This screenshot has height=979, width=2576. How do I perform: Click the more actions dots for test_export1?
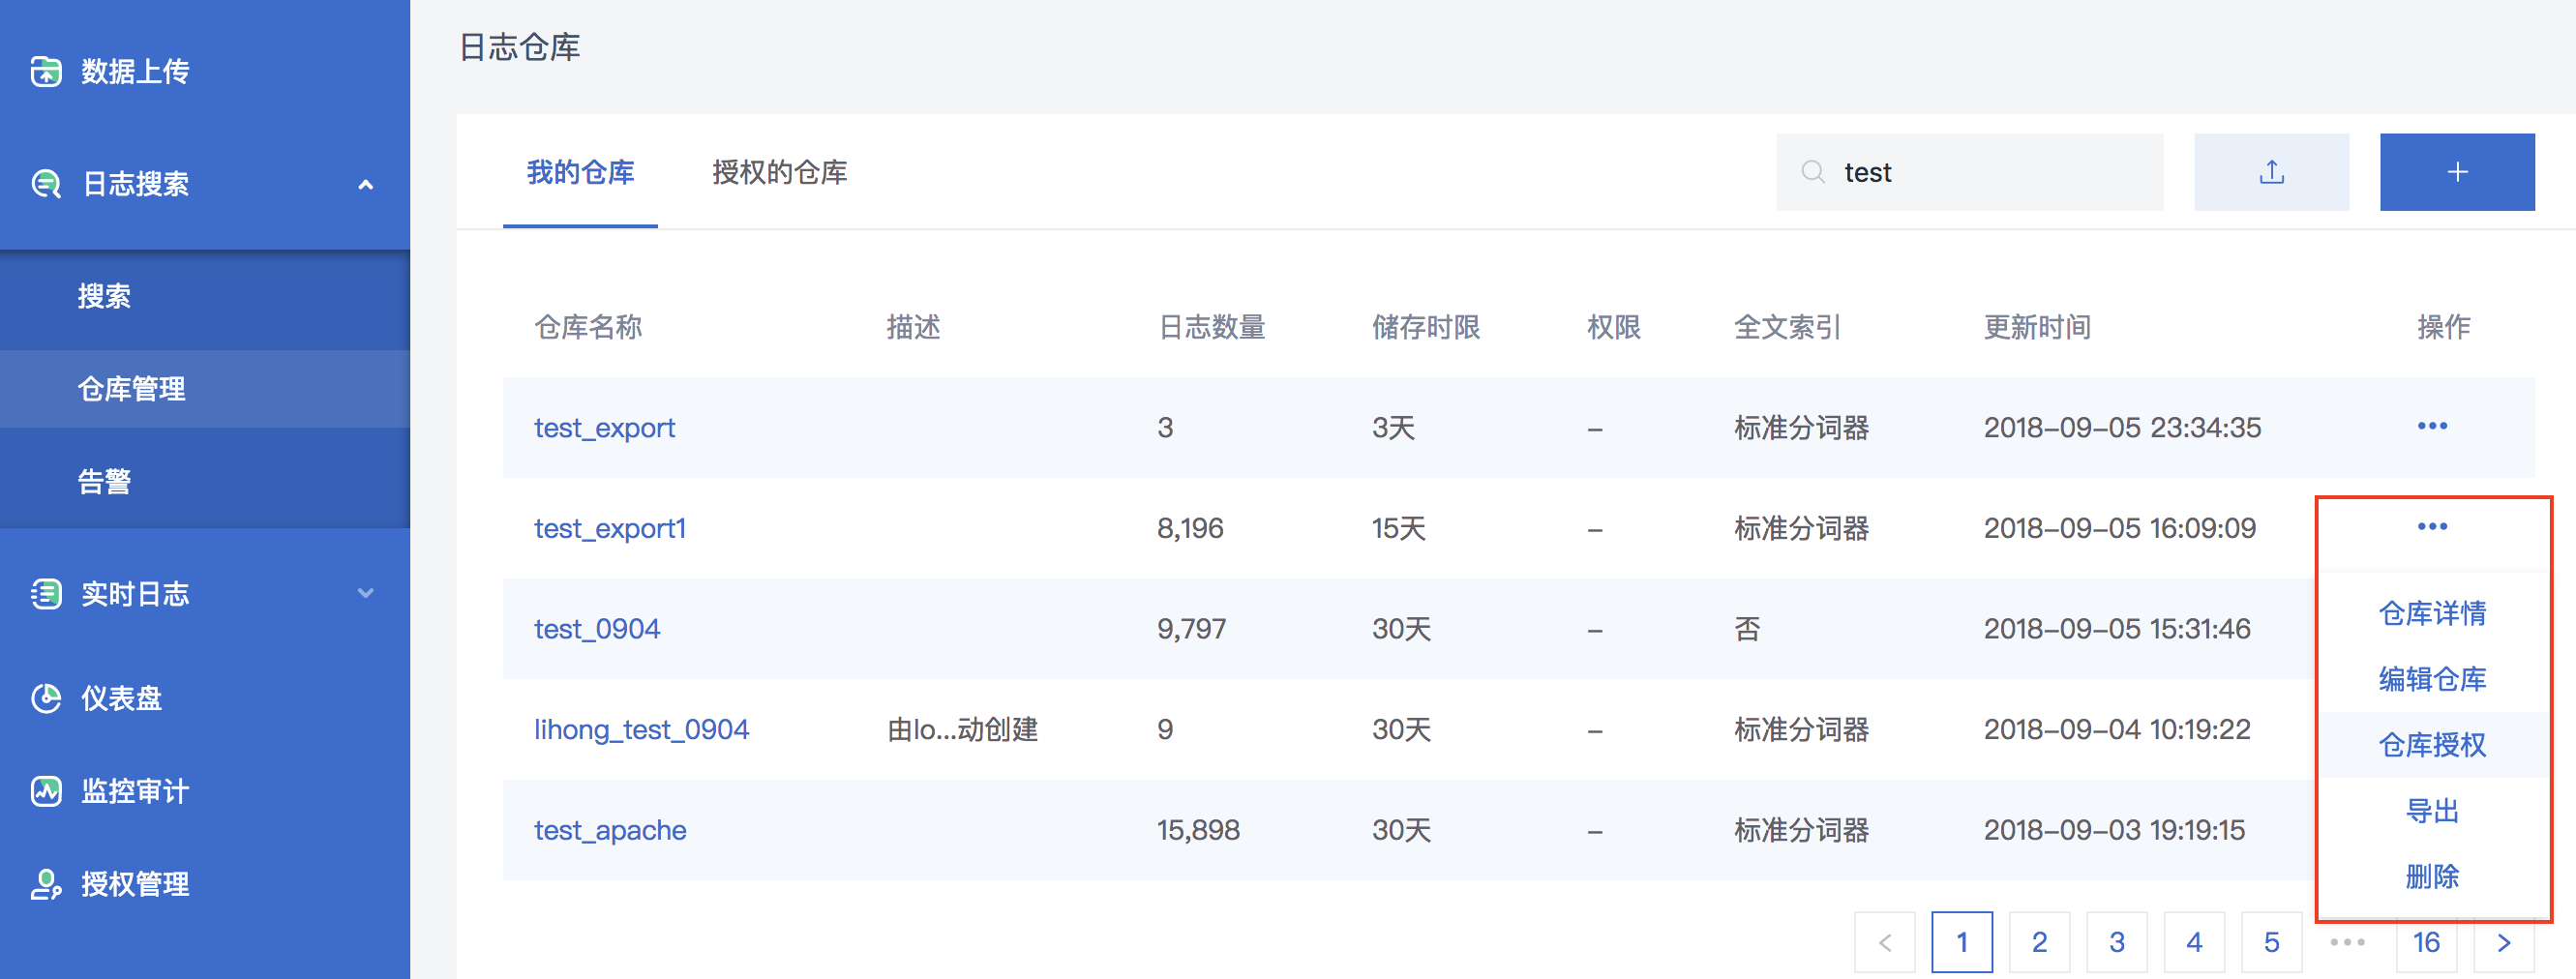pos(2432,527)
